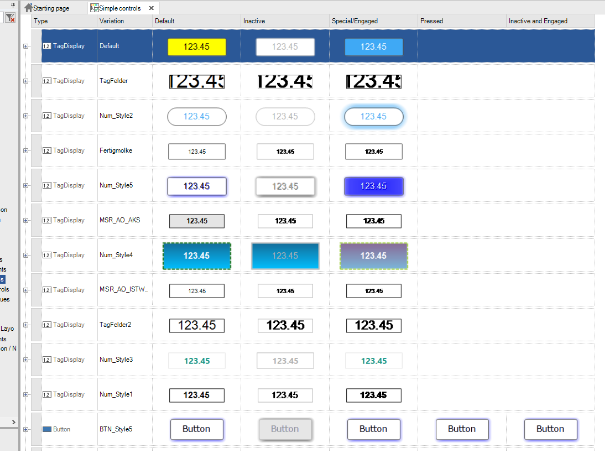Click right arrow on left panel scrollbar
The height and width of the screenshot is (451, 605).
tap(14, 422)
